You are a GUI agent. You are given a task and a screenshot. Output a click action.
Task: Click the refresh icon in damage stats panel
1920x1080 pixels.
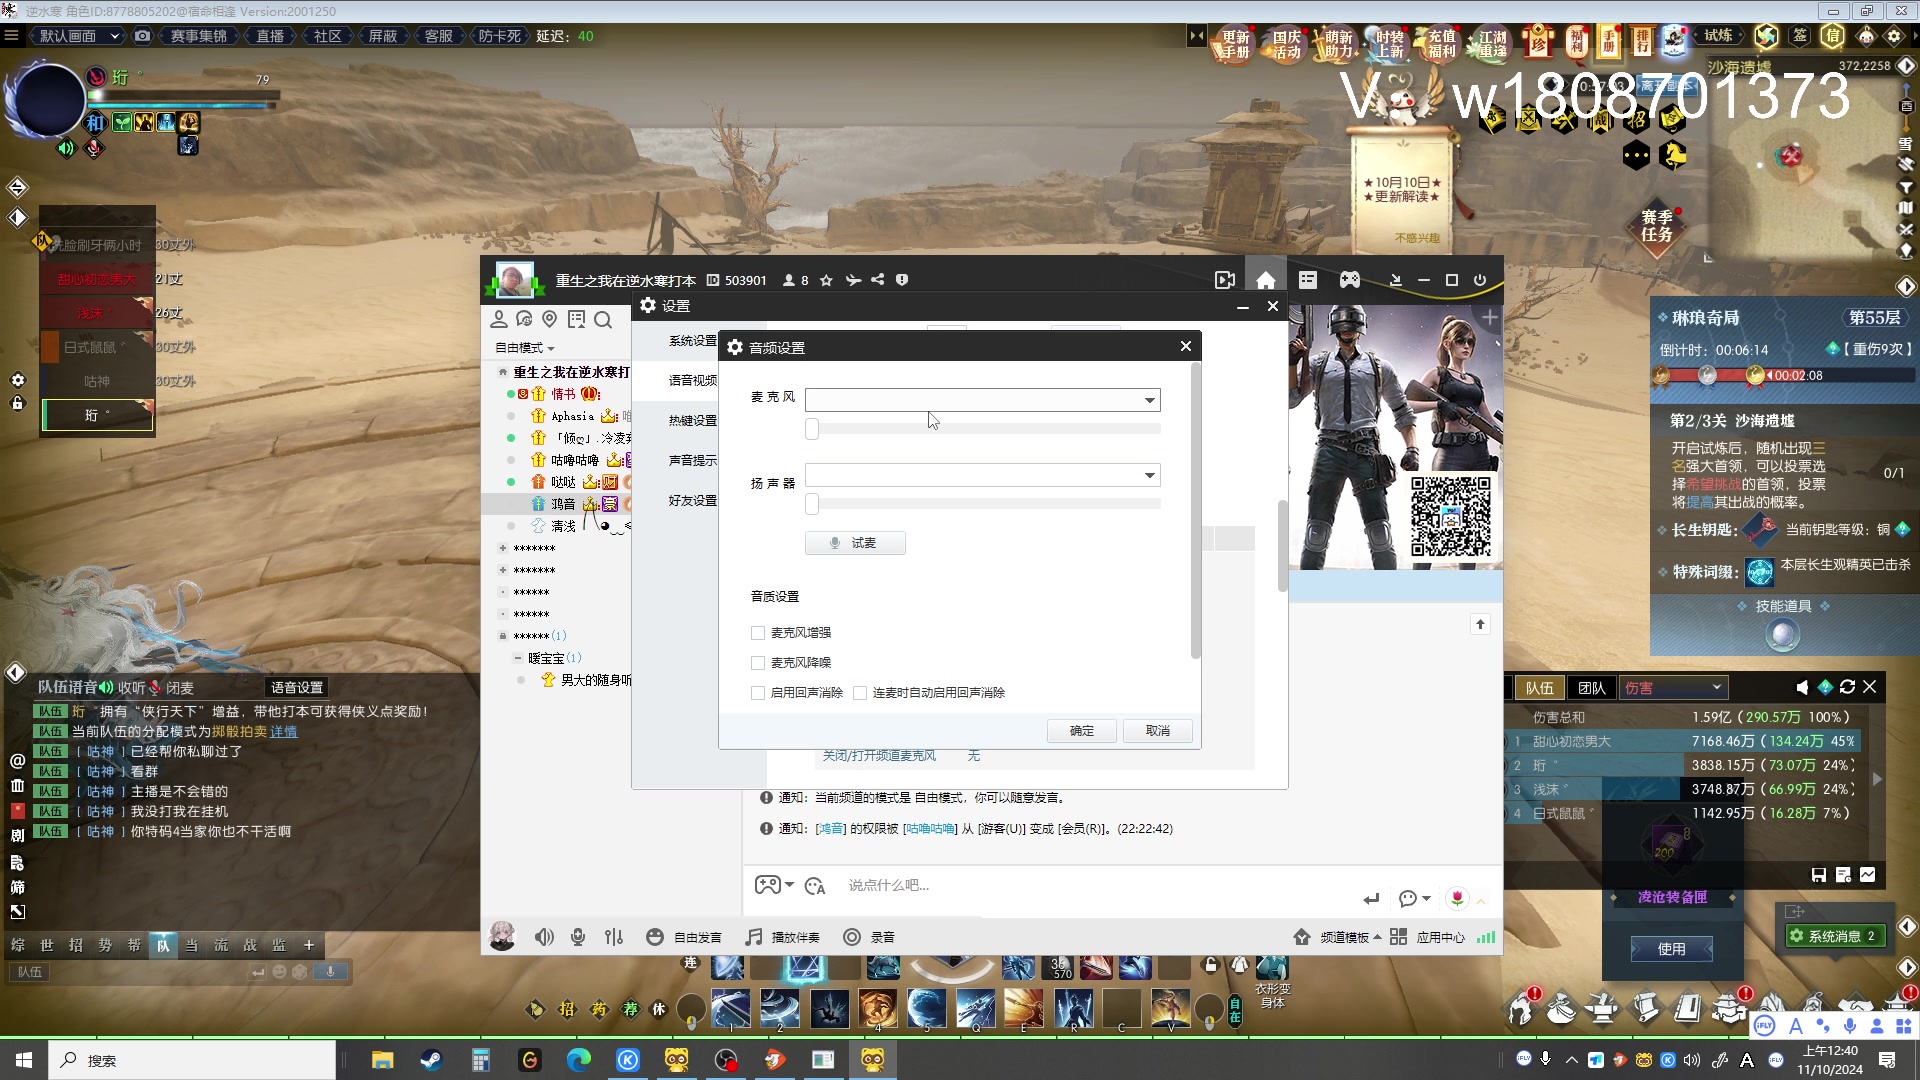pos(1847,687)
